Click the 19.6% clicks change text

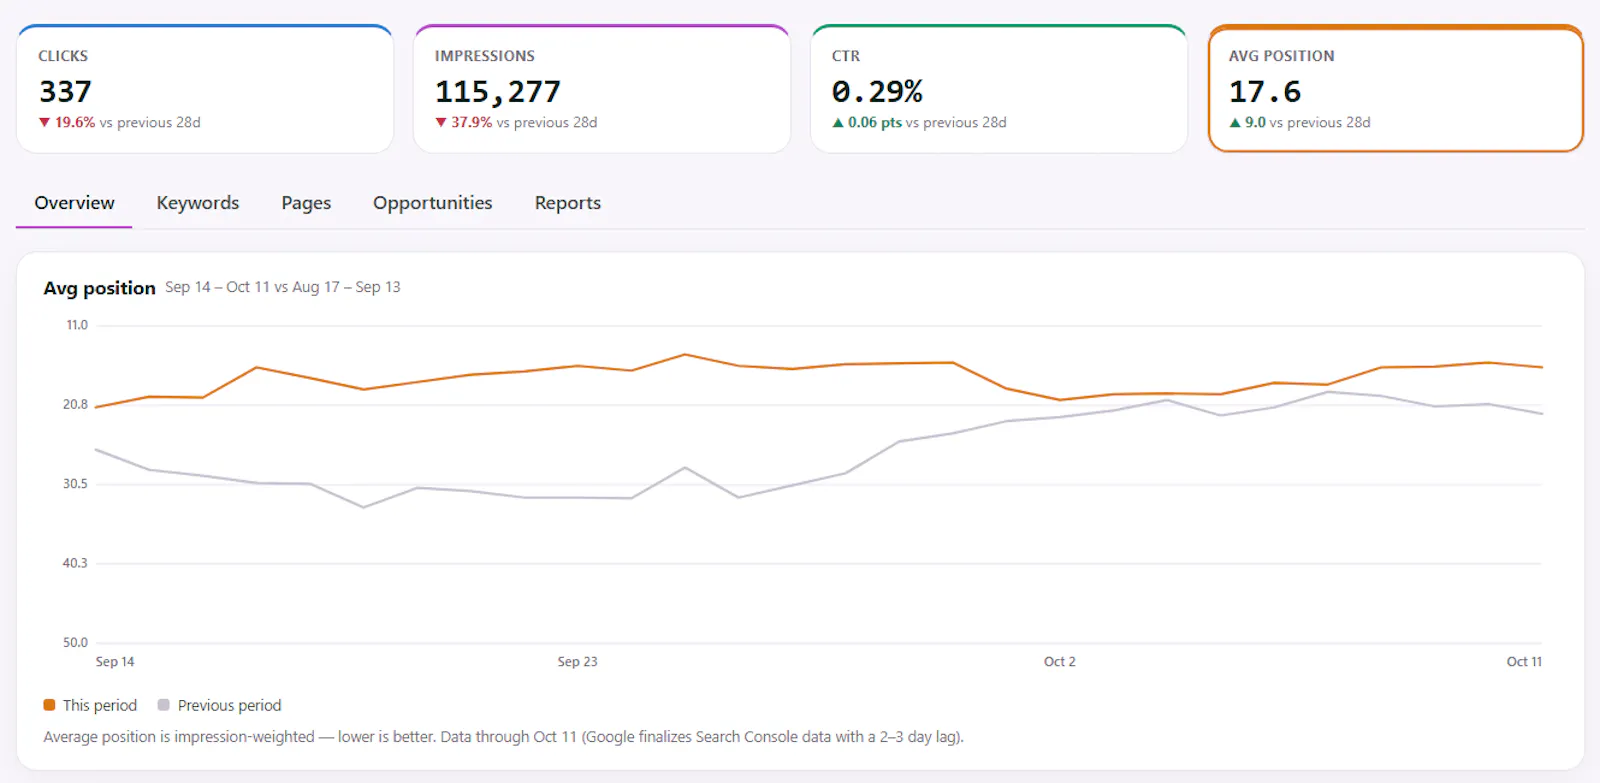(x=75, y=122)
